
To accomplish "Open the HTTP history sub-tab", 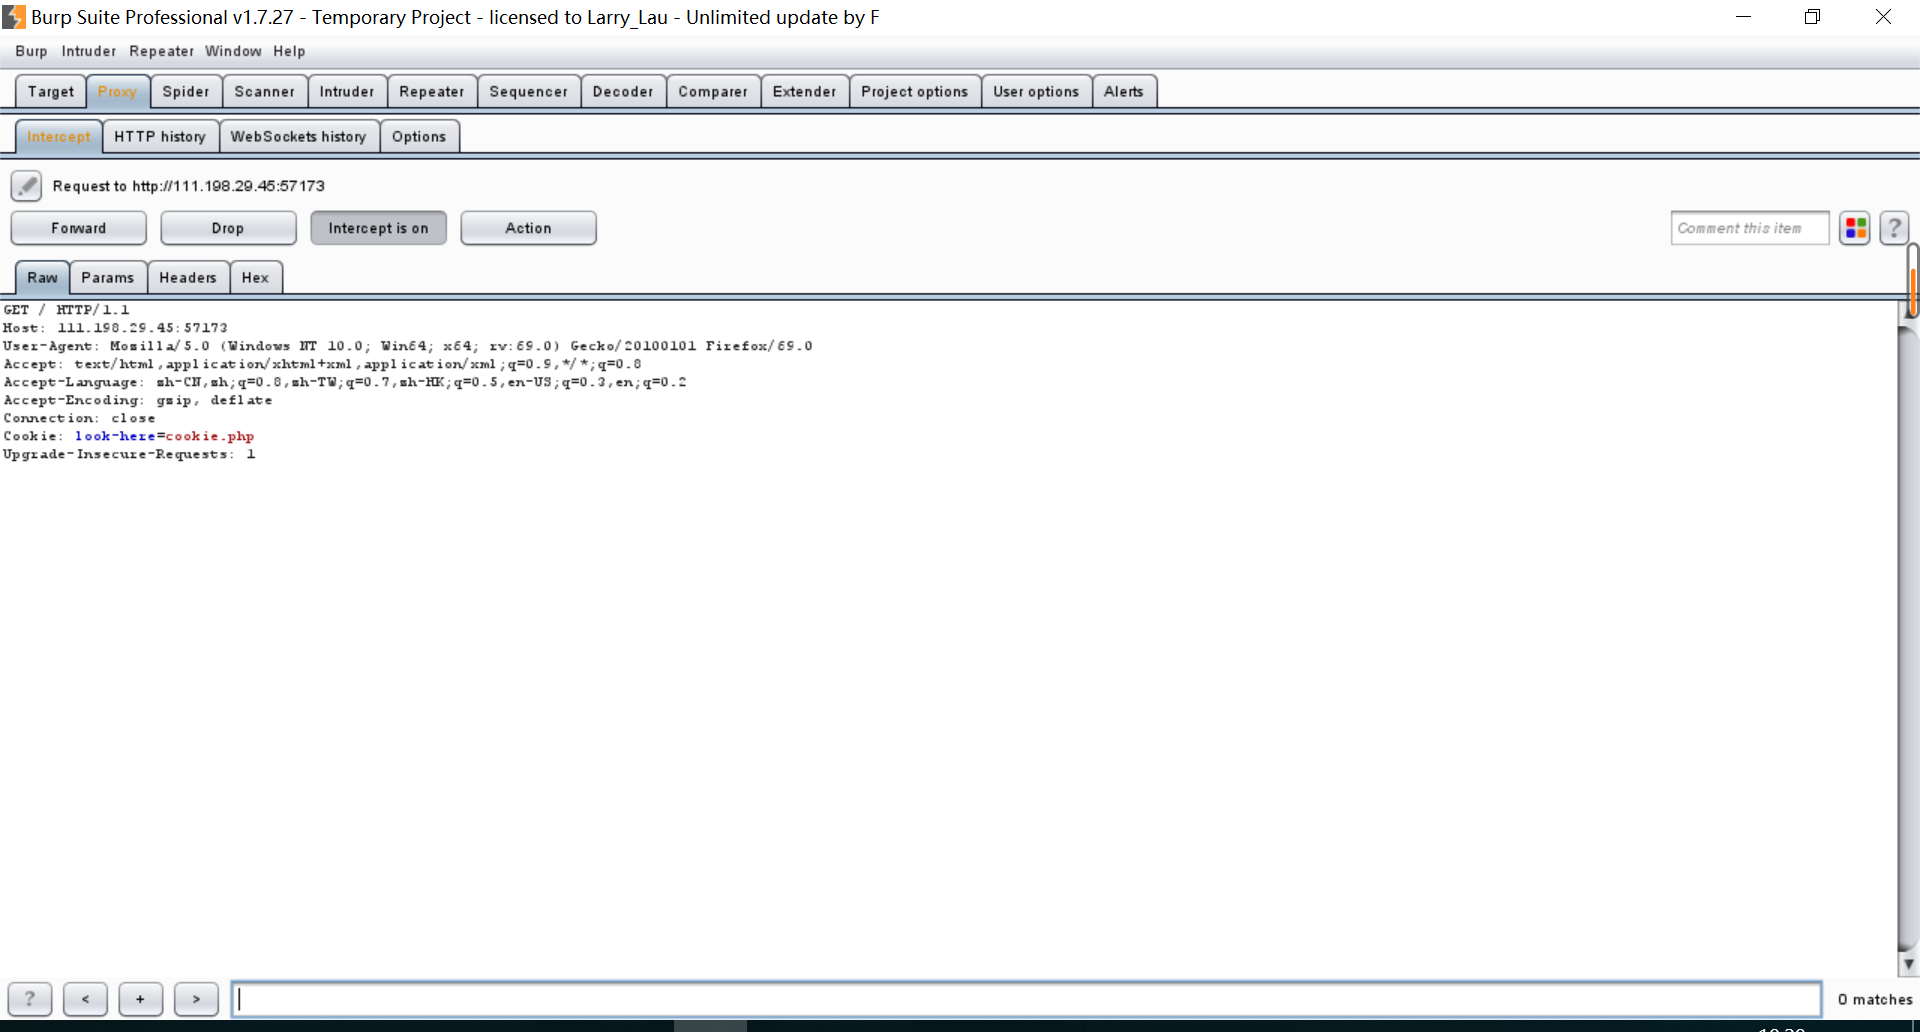I will tap(160, 136).
